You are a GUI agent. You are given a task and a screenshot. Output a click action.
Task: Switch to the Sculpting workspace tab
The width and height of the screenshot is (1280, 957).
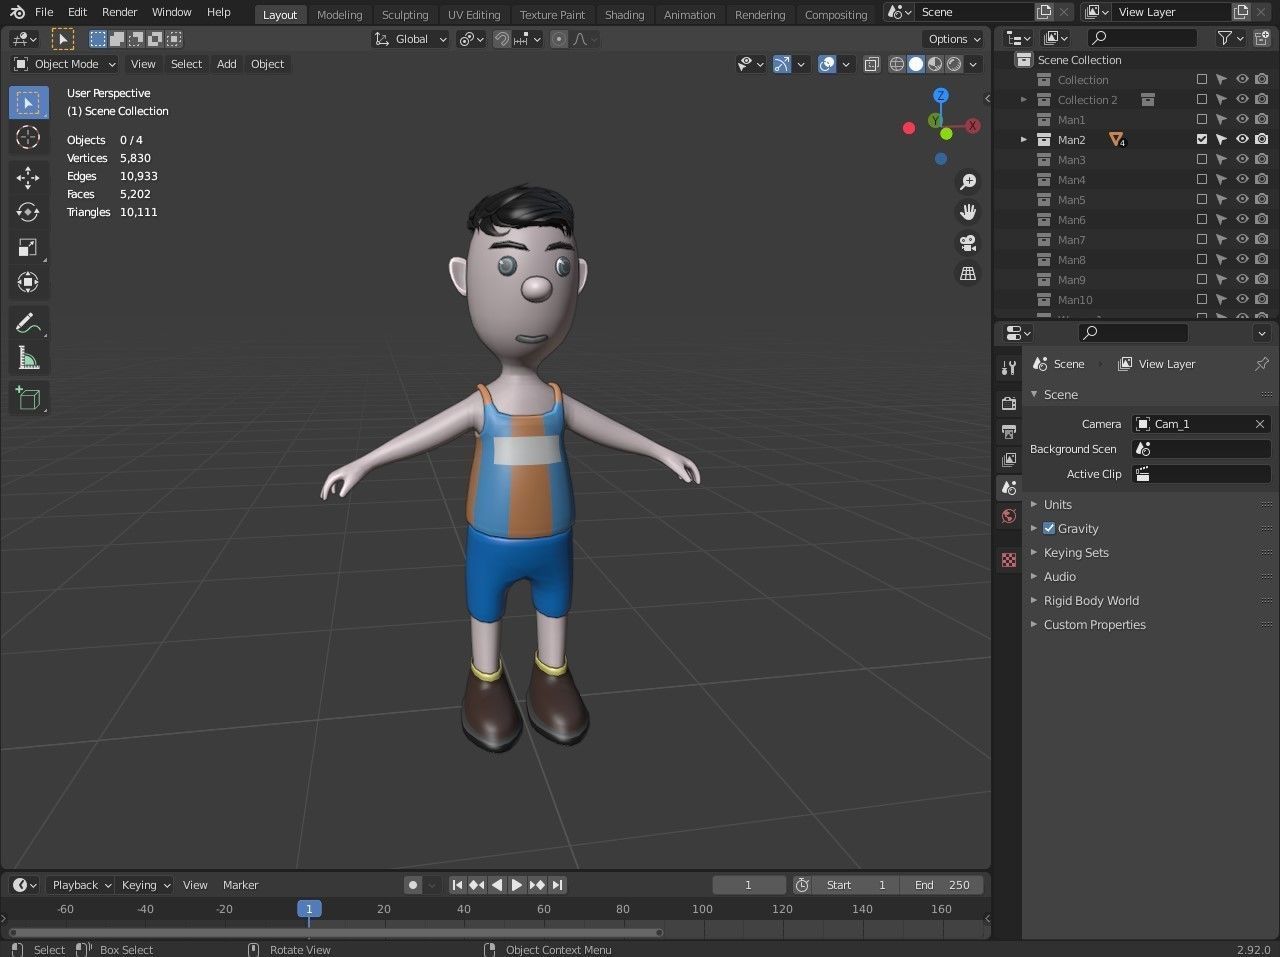click(x=405, y=15)
